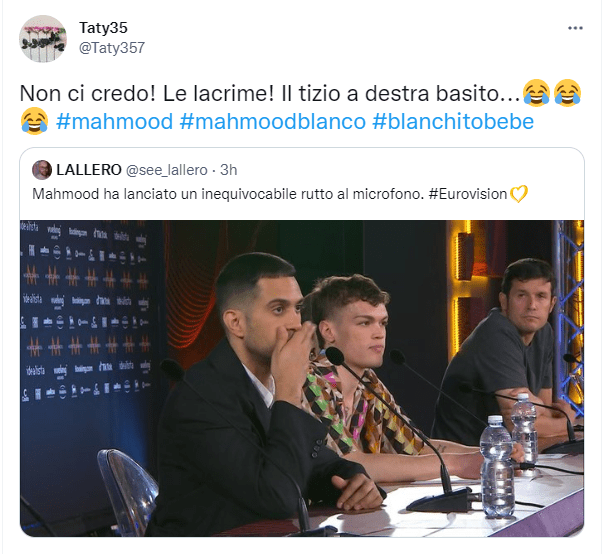Open Taty35's profile picture with roses

pyautogui.click(x=43, y=38)
